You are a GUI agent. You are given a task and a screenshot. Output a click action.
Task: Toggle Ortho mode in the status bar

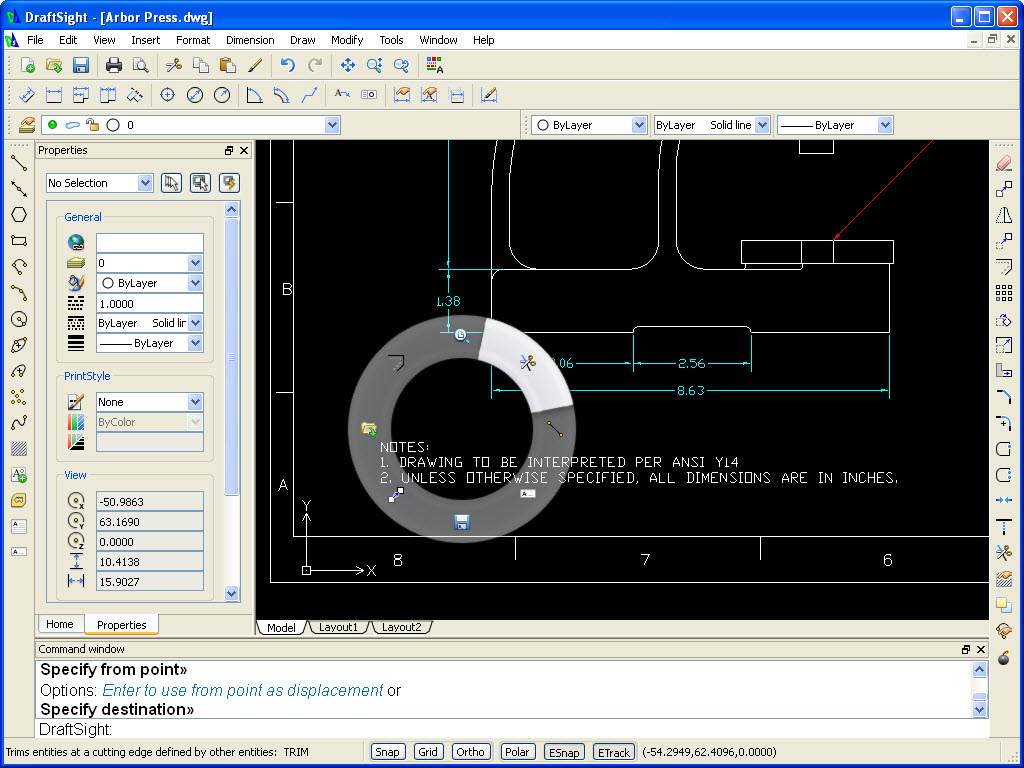[x=470, y=752]
